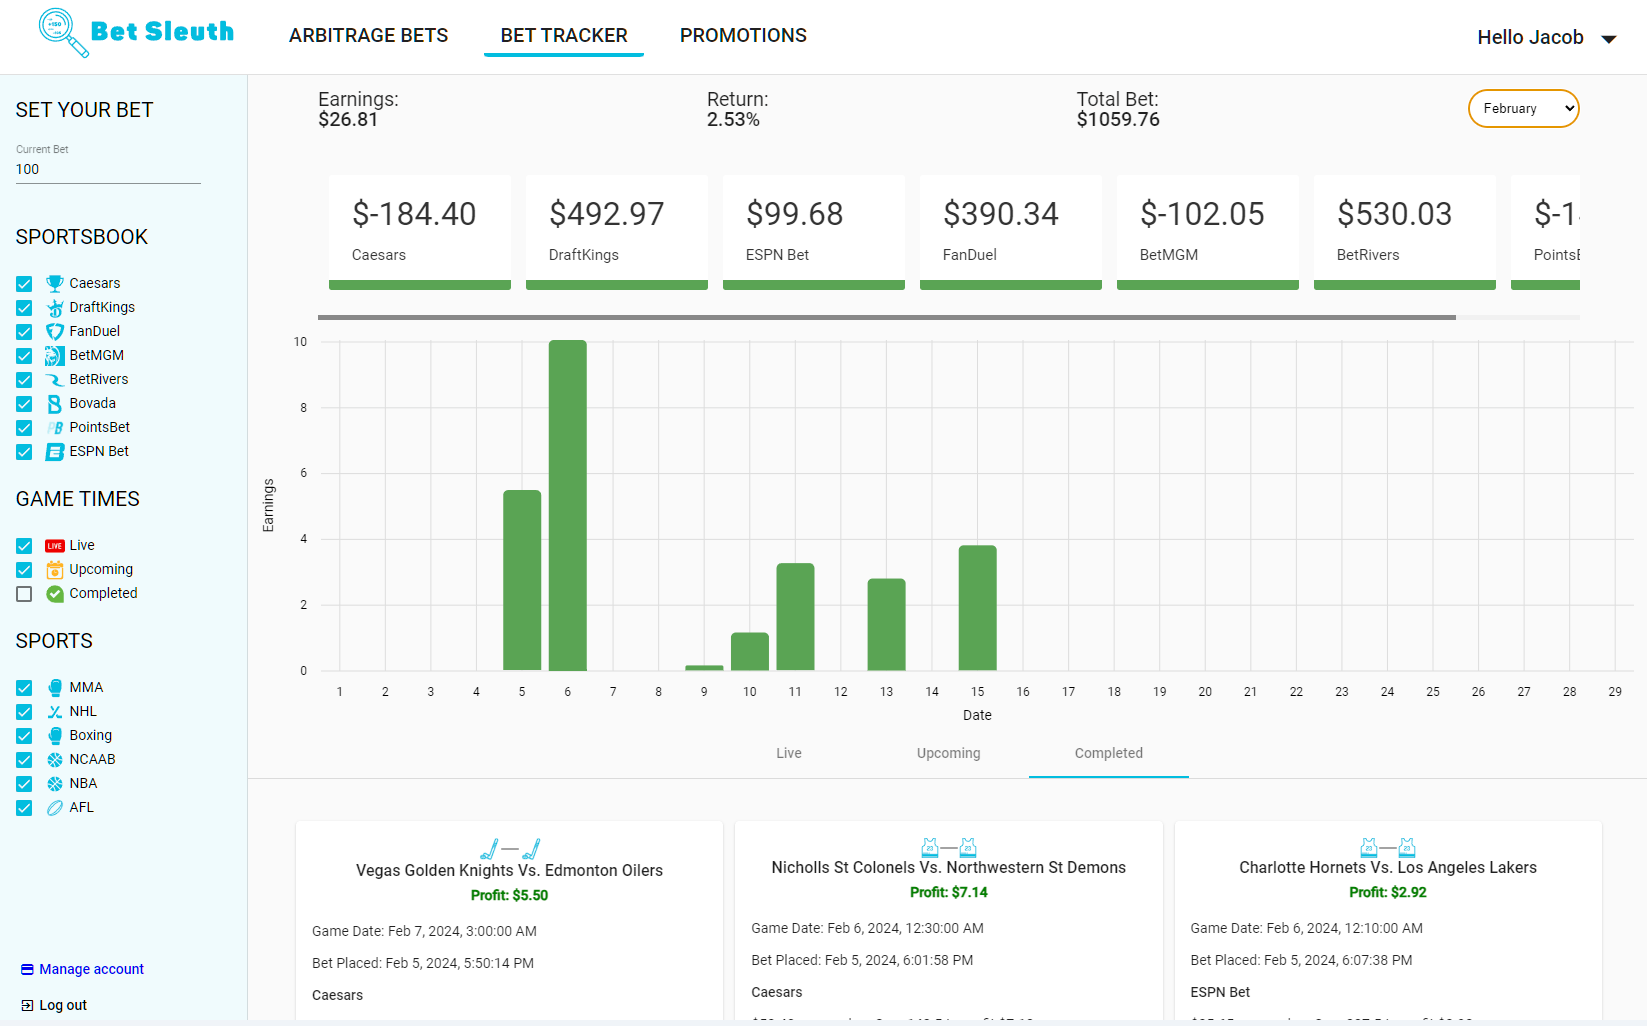Uncheck the DraftKings sportsbook checkbox
The width and height of the screenshot is (1647, 1026).
click(x=24, y=308)
